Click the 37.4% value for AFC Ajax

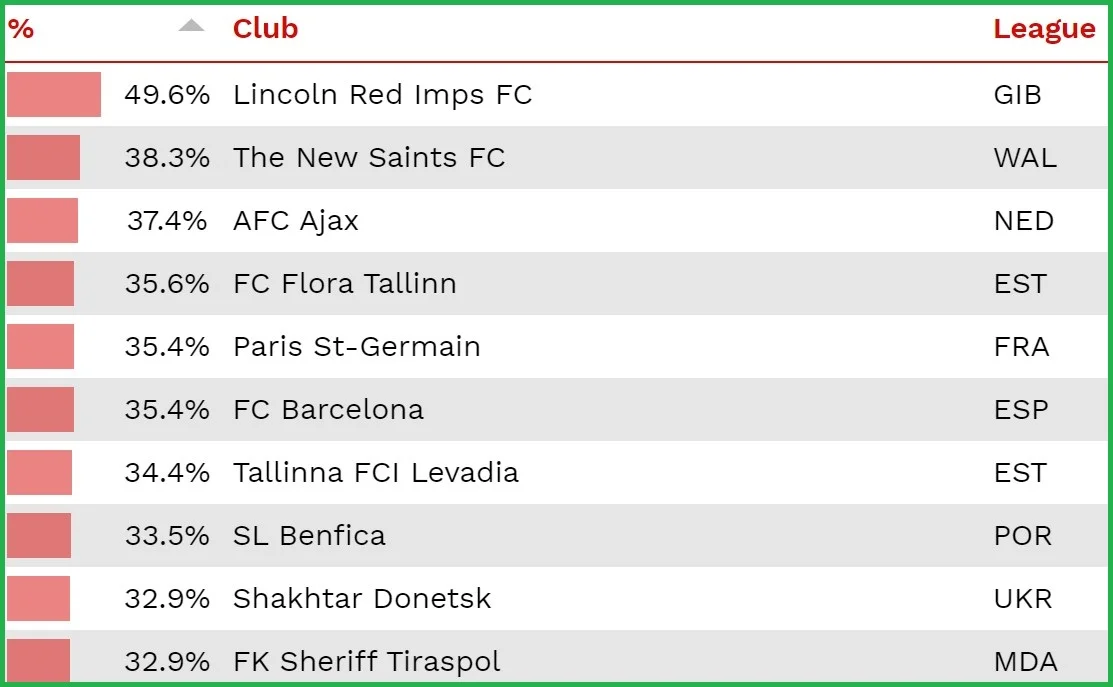(x=167, y=221)
